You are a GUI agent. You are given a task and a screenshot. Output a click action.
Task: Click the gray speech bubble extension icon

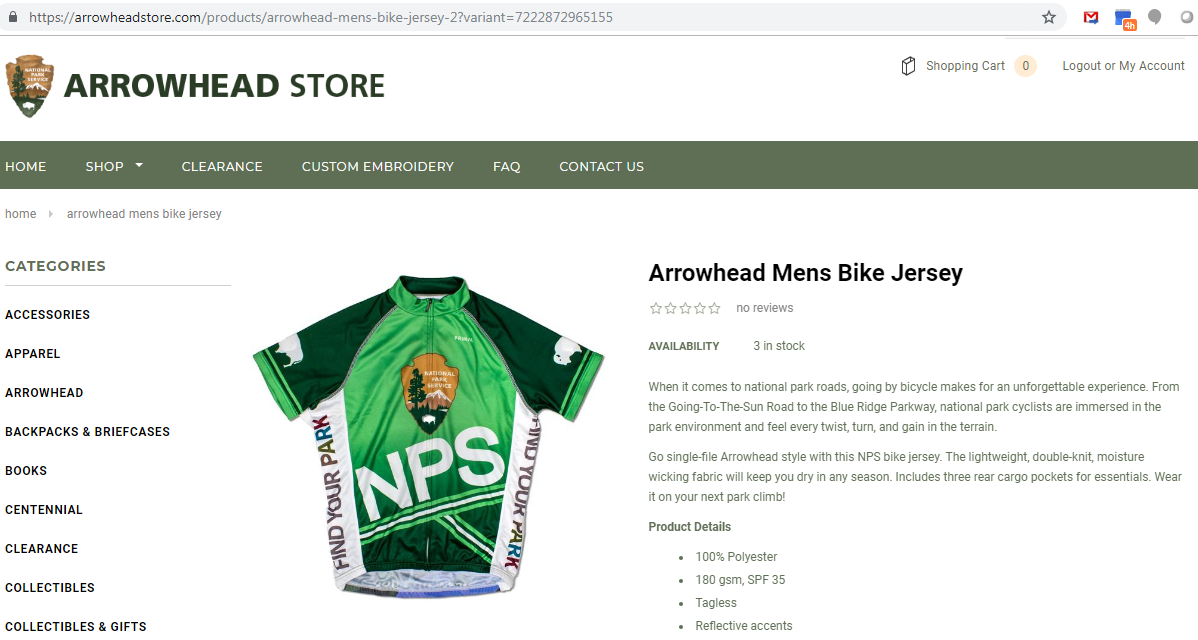pyautogui.click(x=1154, y=17)
